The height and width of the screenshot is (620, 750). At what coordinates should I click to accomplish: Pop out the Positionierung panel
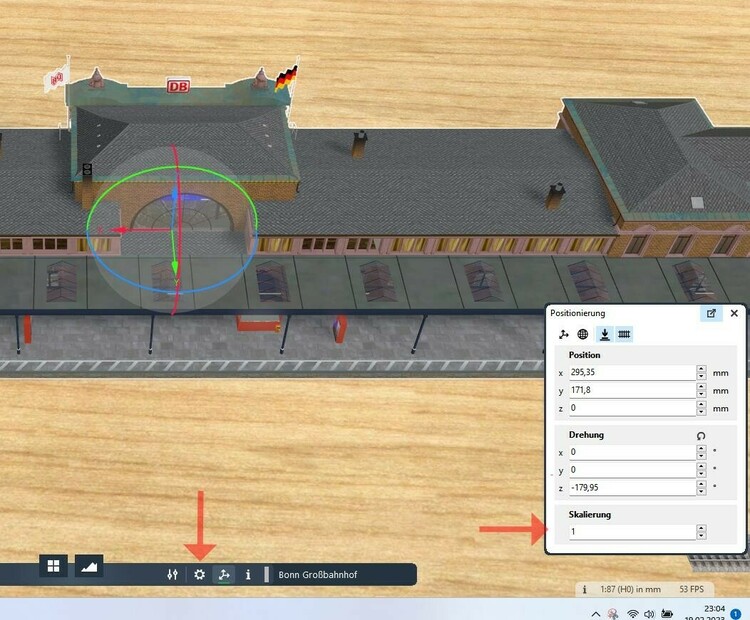[x=711, y=313]
